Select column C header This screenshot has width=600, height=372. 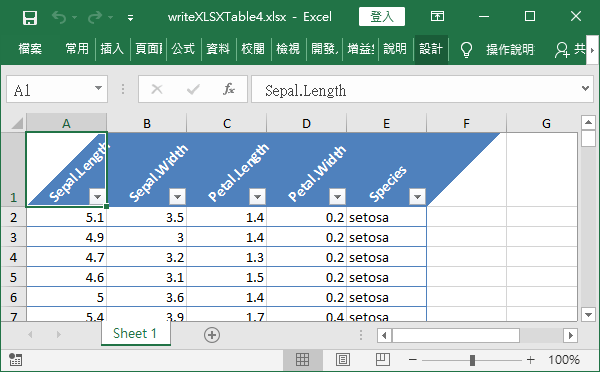click(x=227, y=123)
